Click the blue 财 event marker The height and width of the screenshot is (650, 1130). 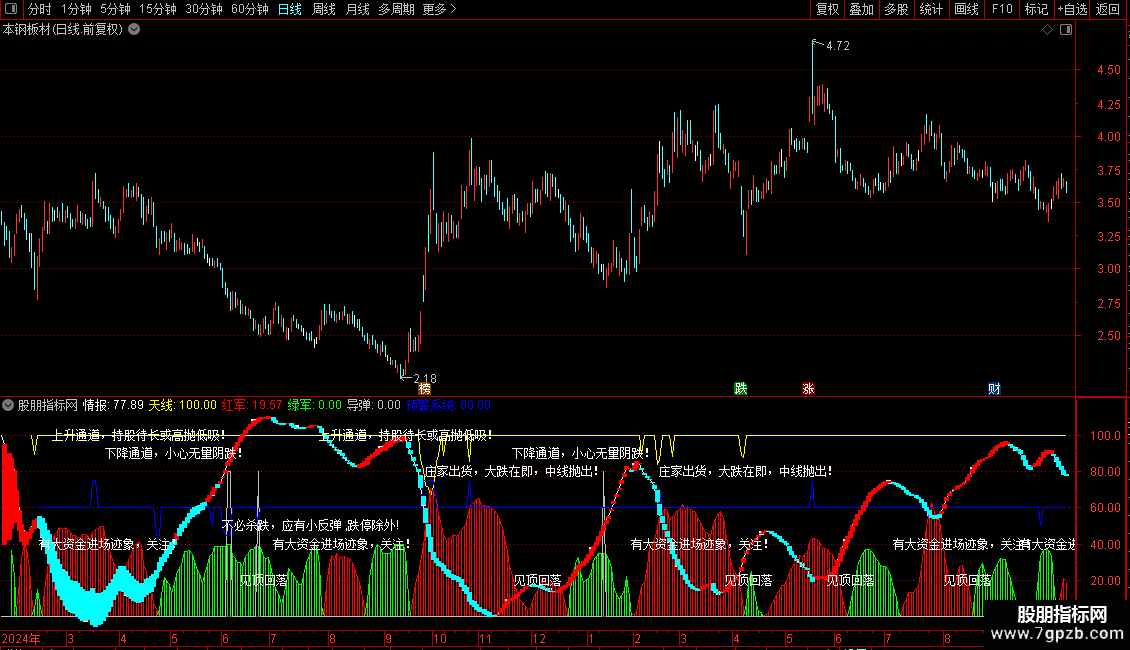(994, 388)
